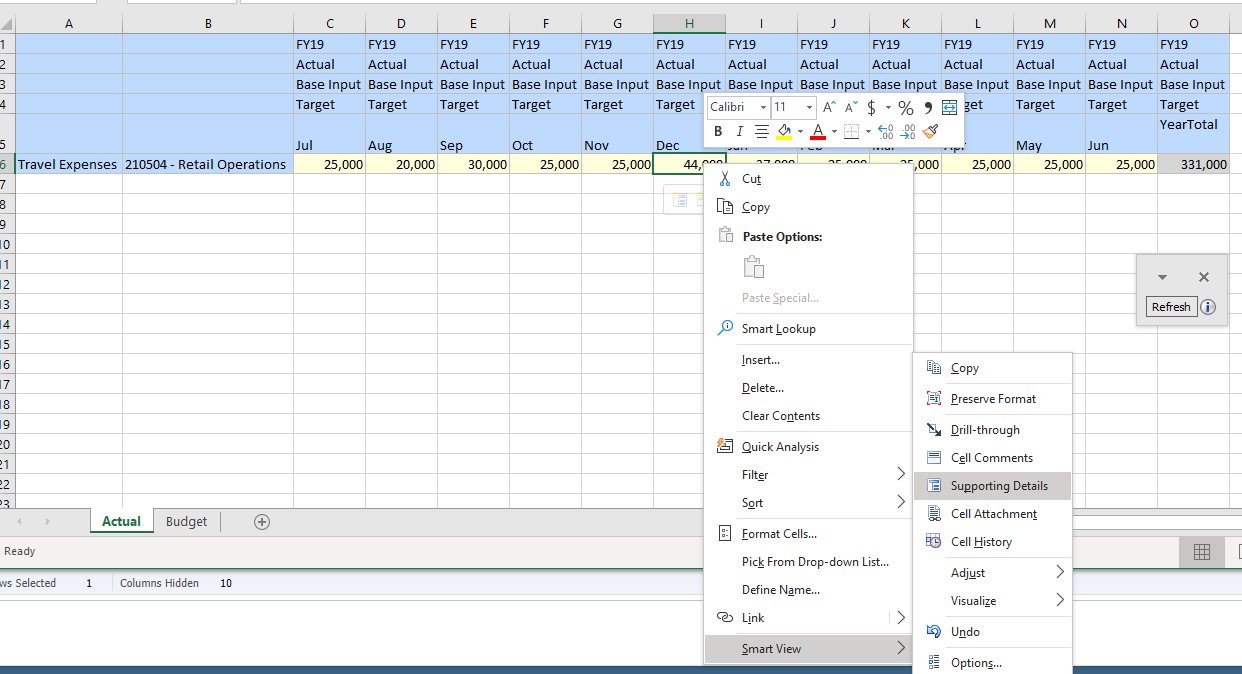Open borders dropdown arrow
The width and height of the screenshot is (1242, 674).
(x=868, y=131)
